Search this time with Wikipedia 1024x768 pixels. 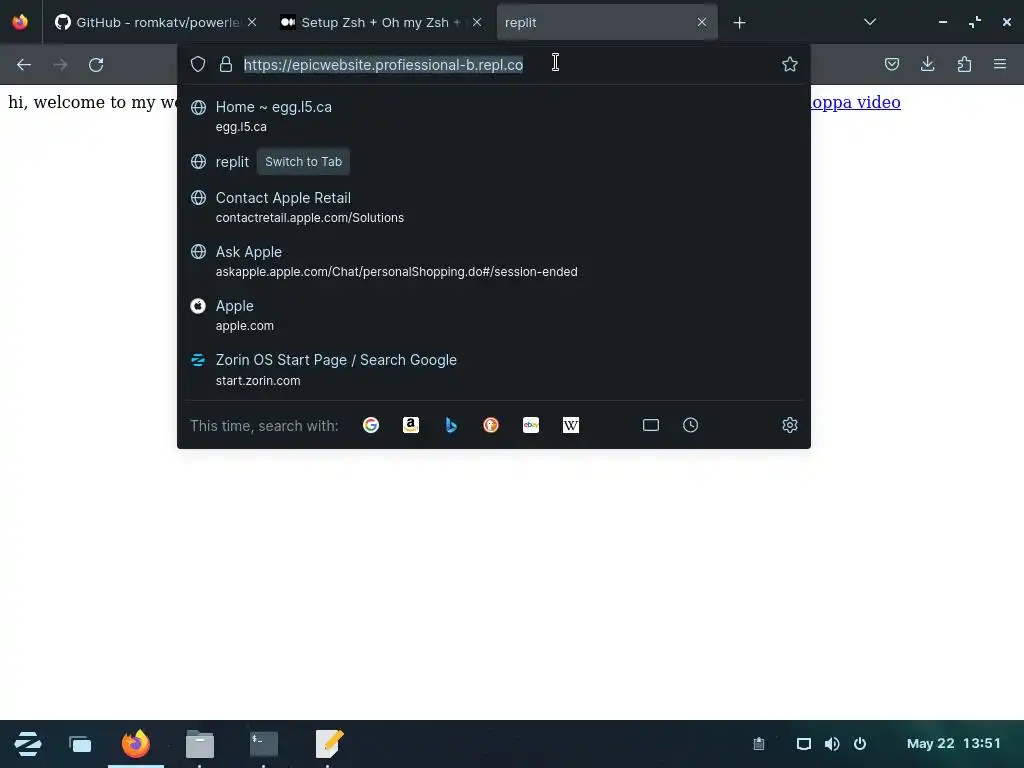571,425
